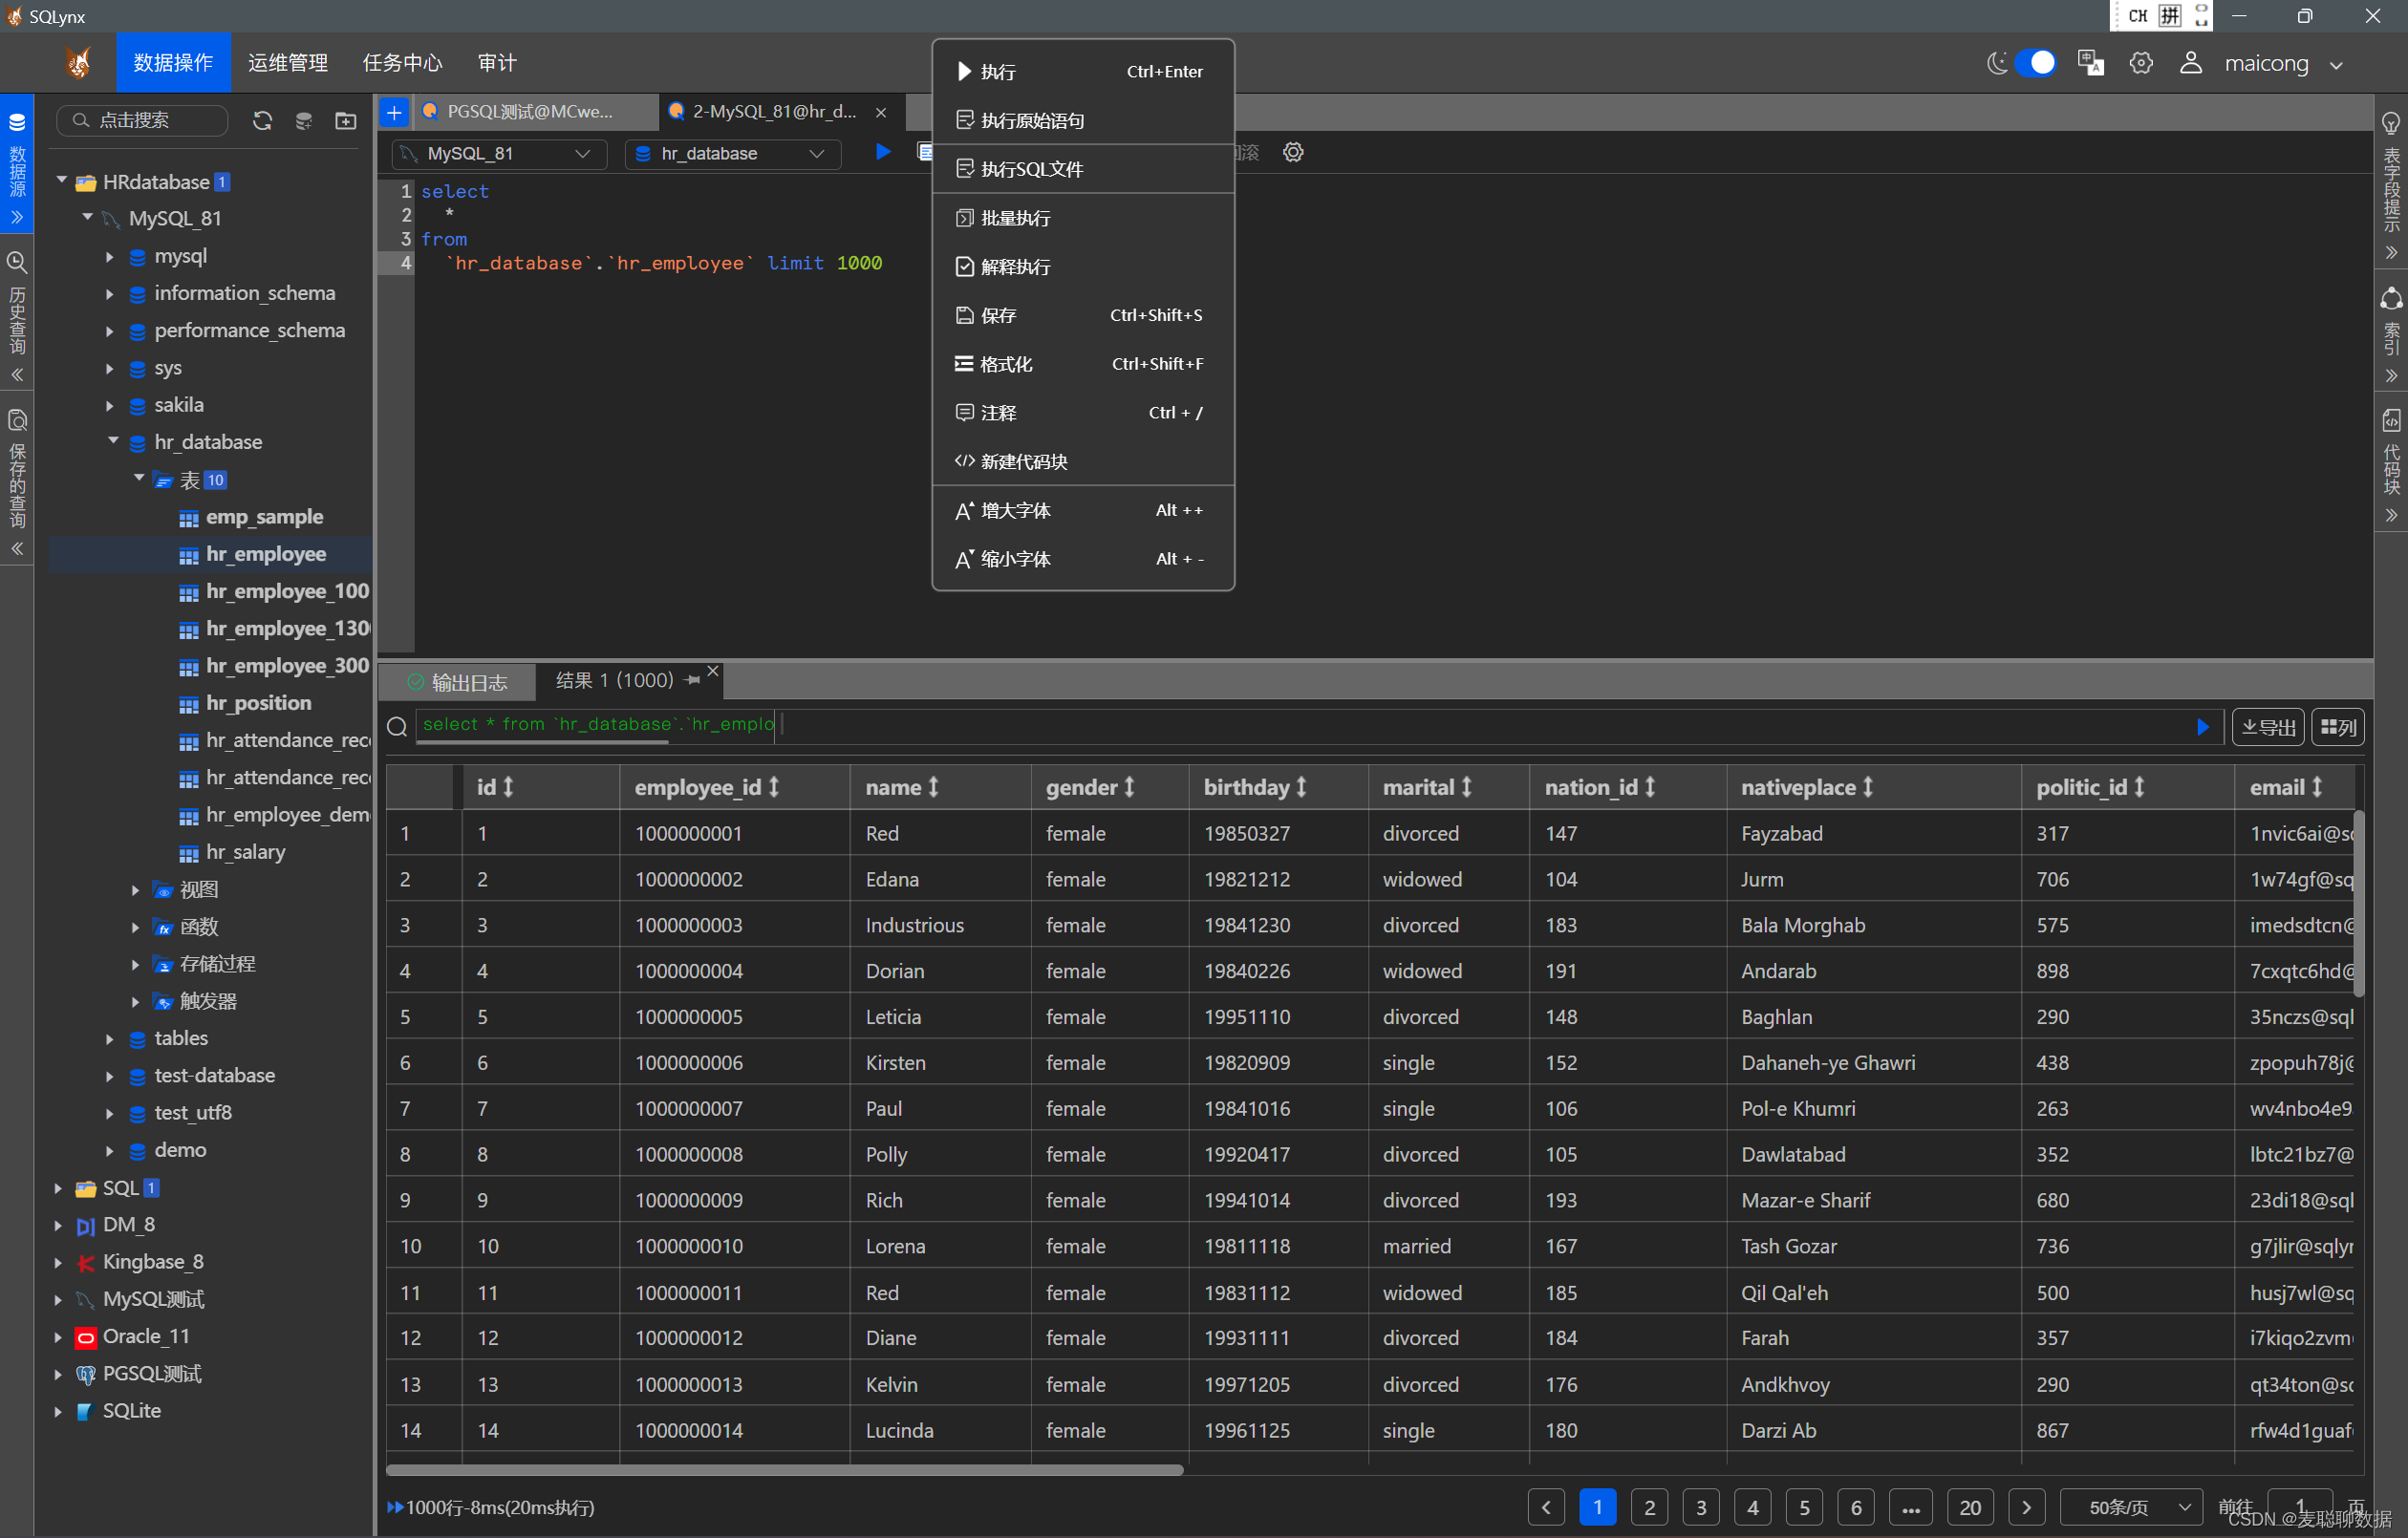Click the search magnifier in result filter
This screenshot has width=2408, height=1538.
coord(397,726)
